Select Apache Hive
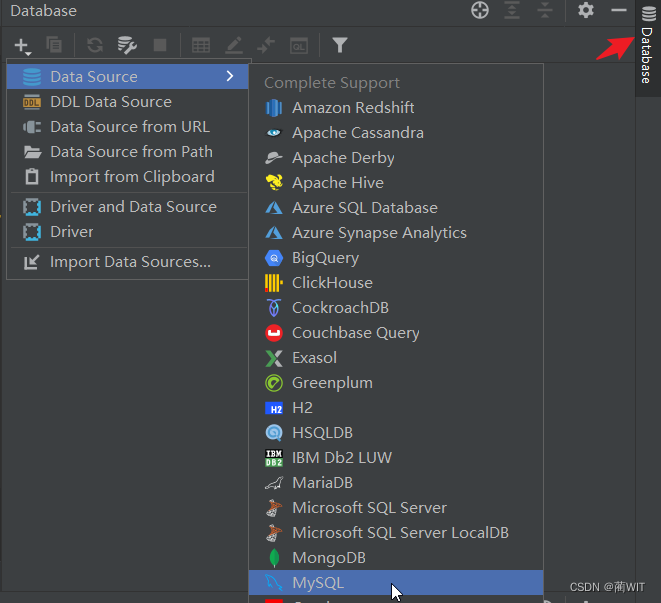This screenshot has height=603, width=661. point(396,183)
